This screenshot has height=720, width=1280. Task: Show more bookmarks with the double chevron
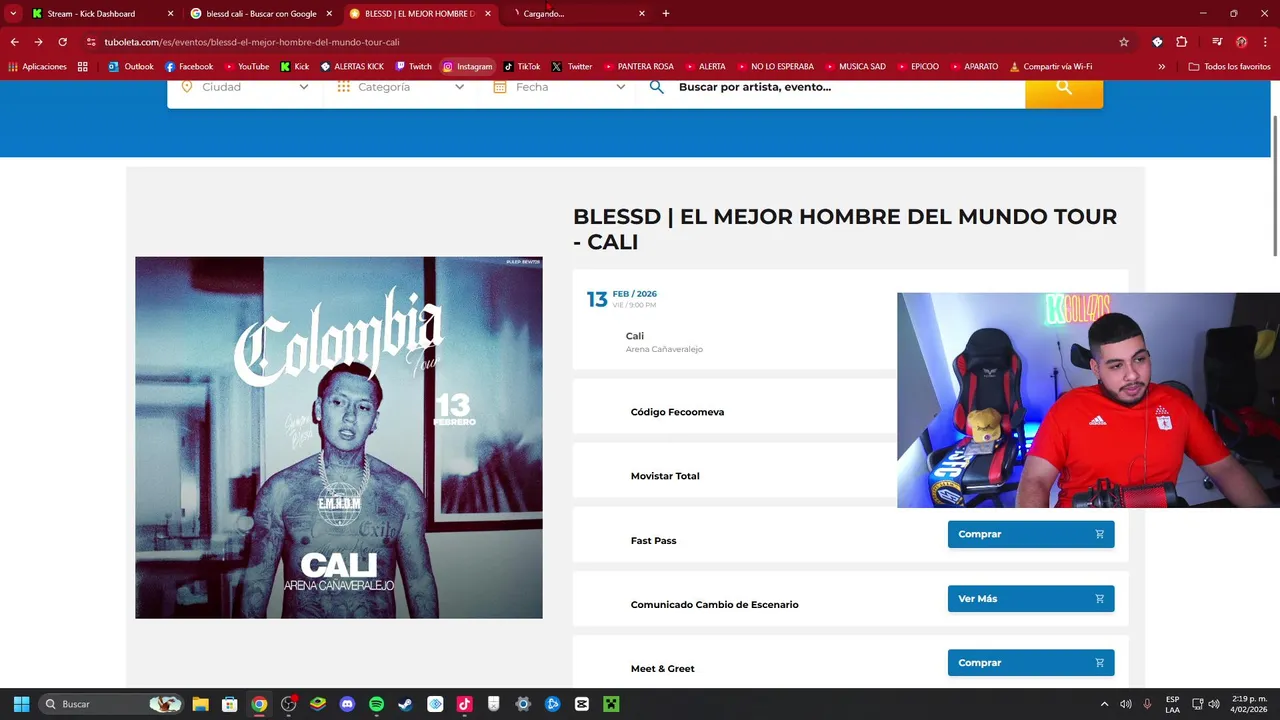(1161, 67)
